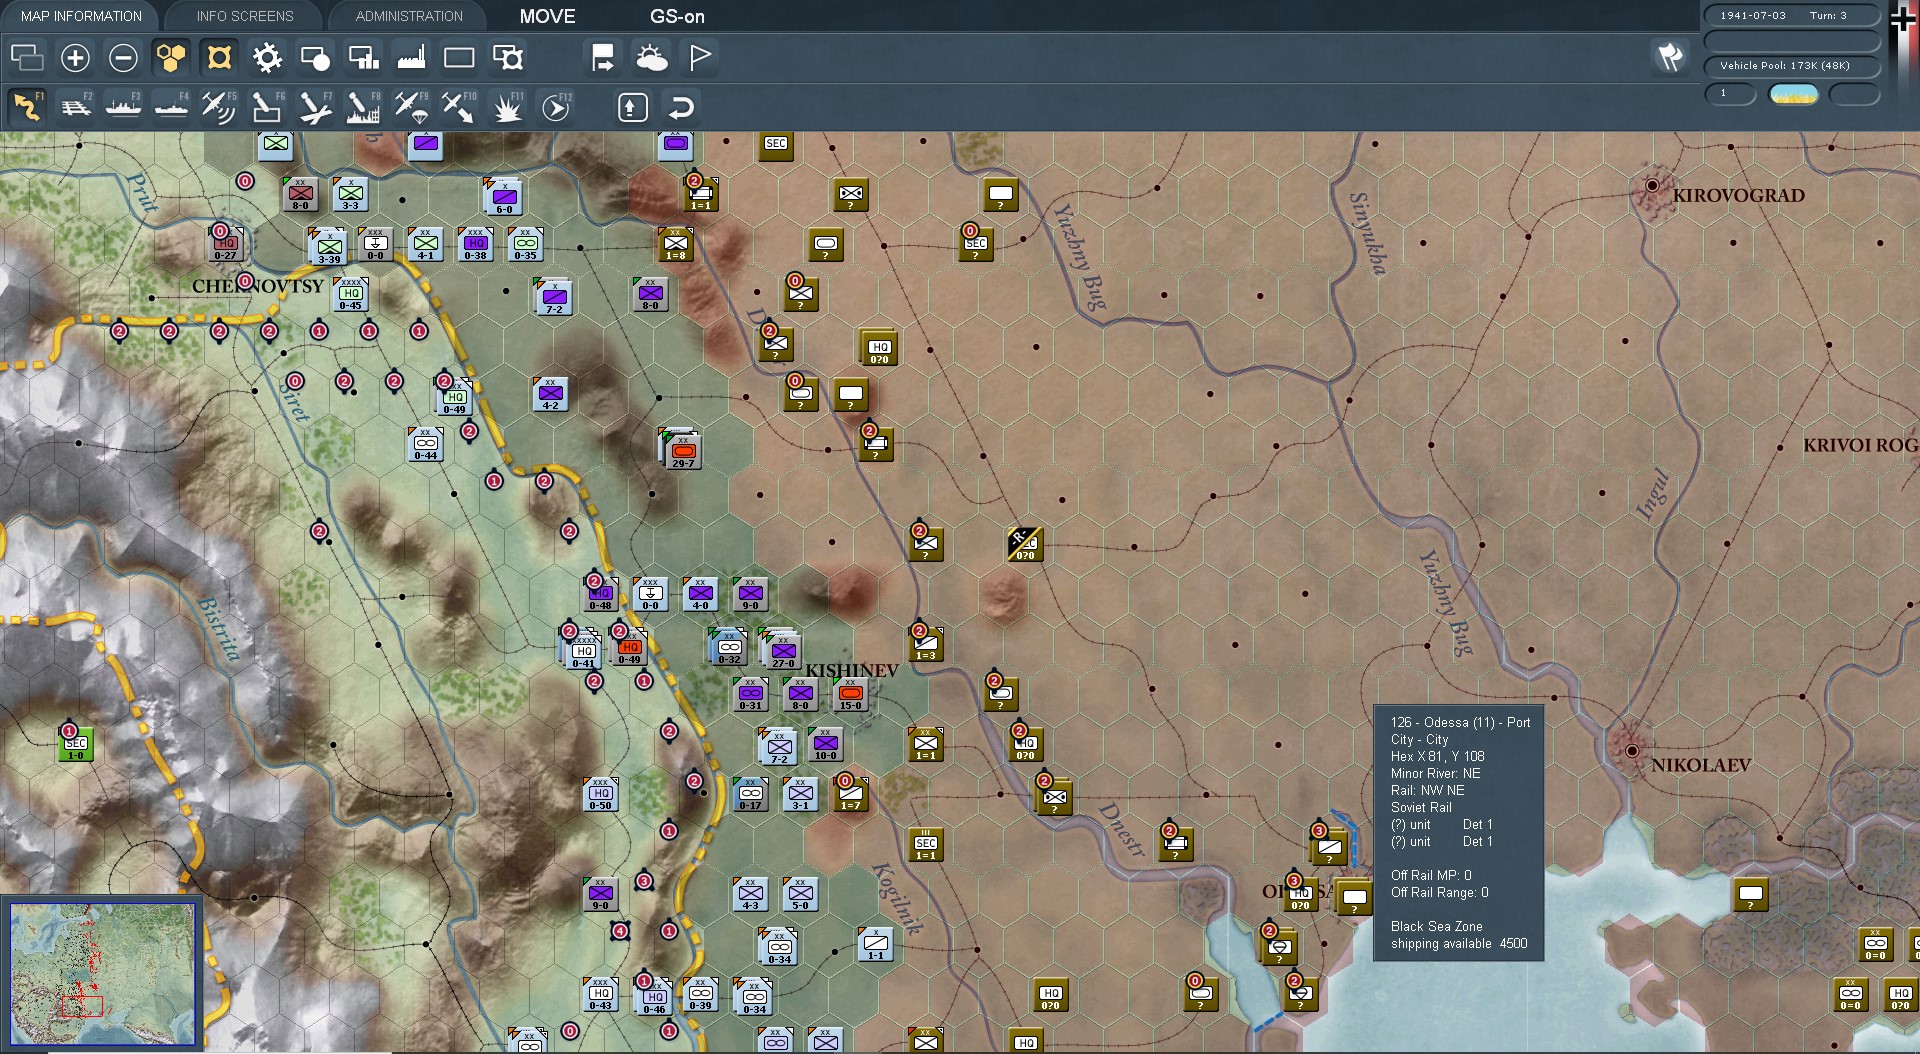Click the empty pill under the date
Image resolution: width=1920 pixels, height=1054 pixels.
pyautogui.click(x=1792, y=41)
